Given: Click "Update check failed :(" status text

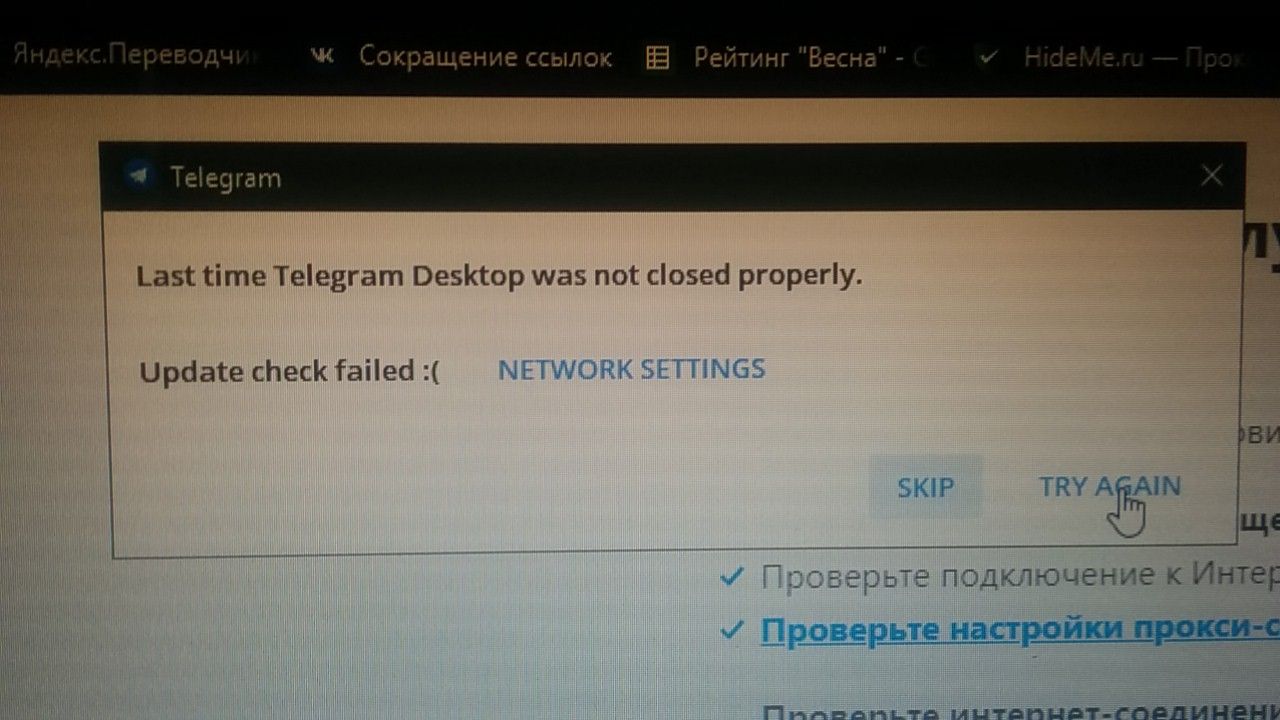Looking at the screenshot, I should pos(289,372).
